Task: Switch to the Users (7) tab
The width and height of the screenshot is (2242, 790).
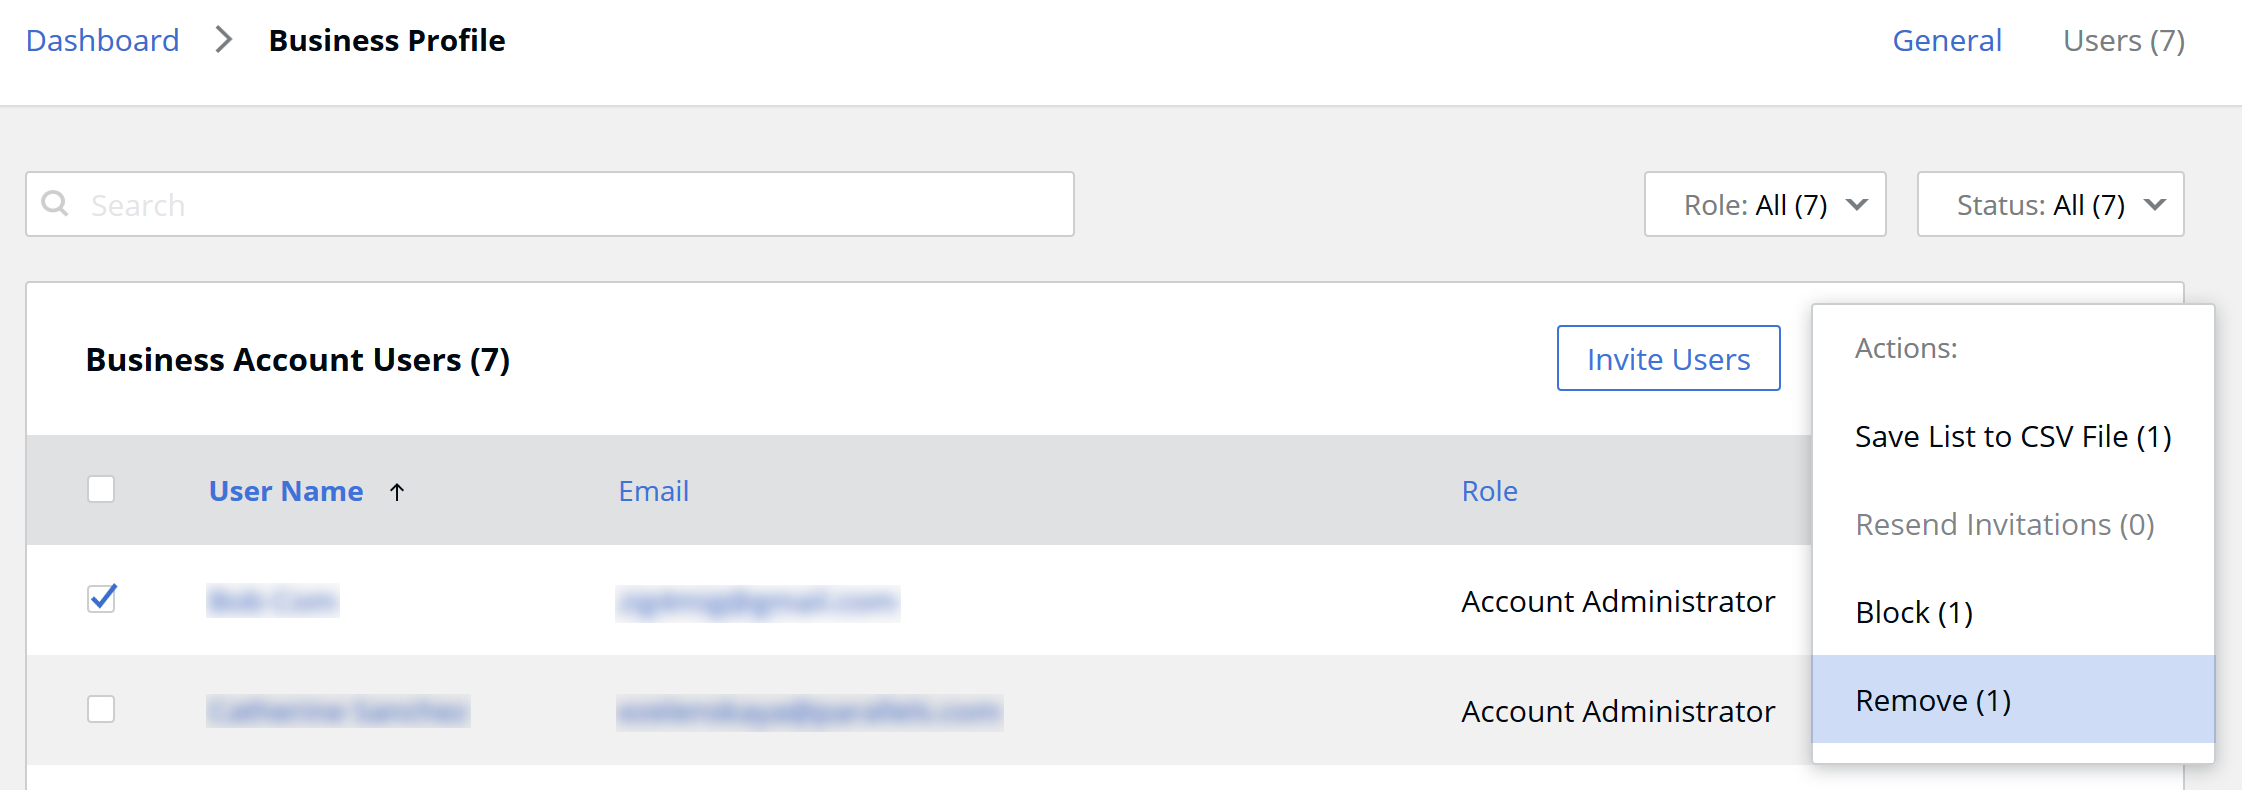Action: [2123, 41]
